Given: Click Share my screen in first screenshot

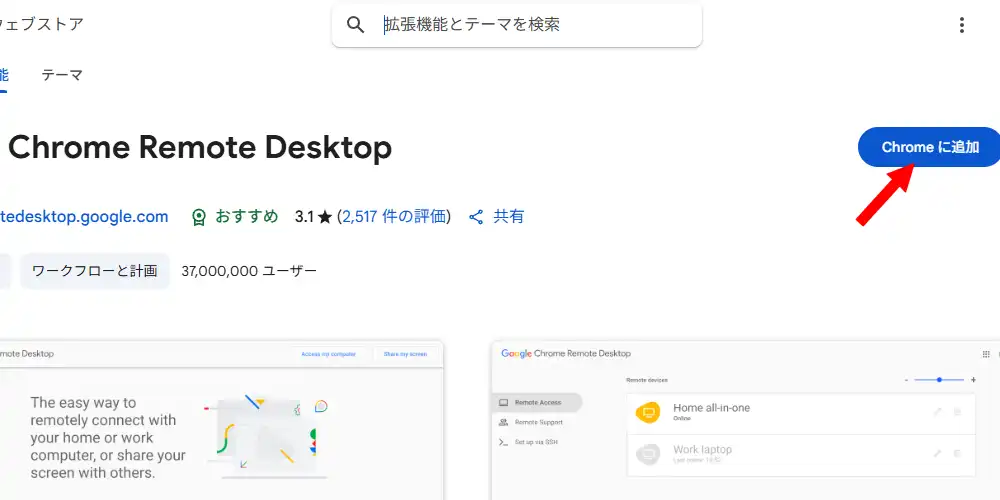Looking at the screenshot, I should click(405, 354).
